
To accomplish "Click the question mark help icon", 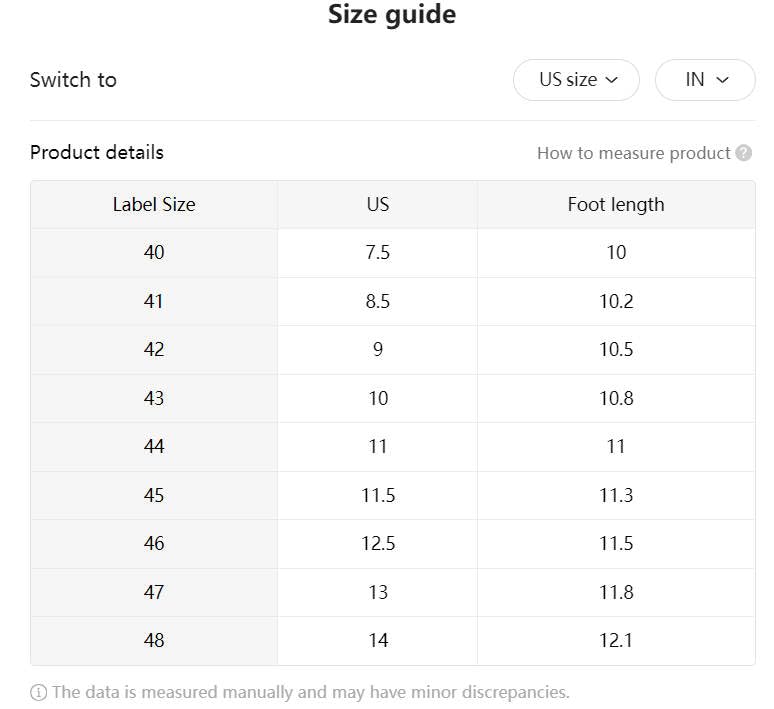I will 743,153.
